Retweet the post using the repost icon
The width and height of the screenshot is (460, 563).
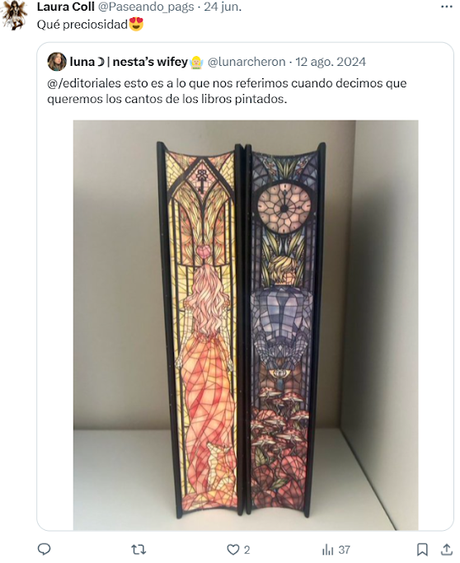139,549
